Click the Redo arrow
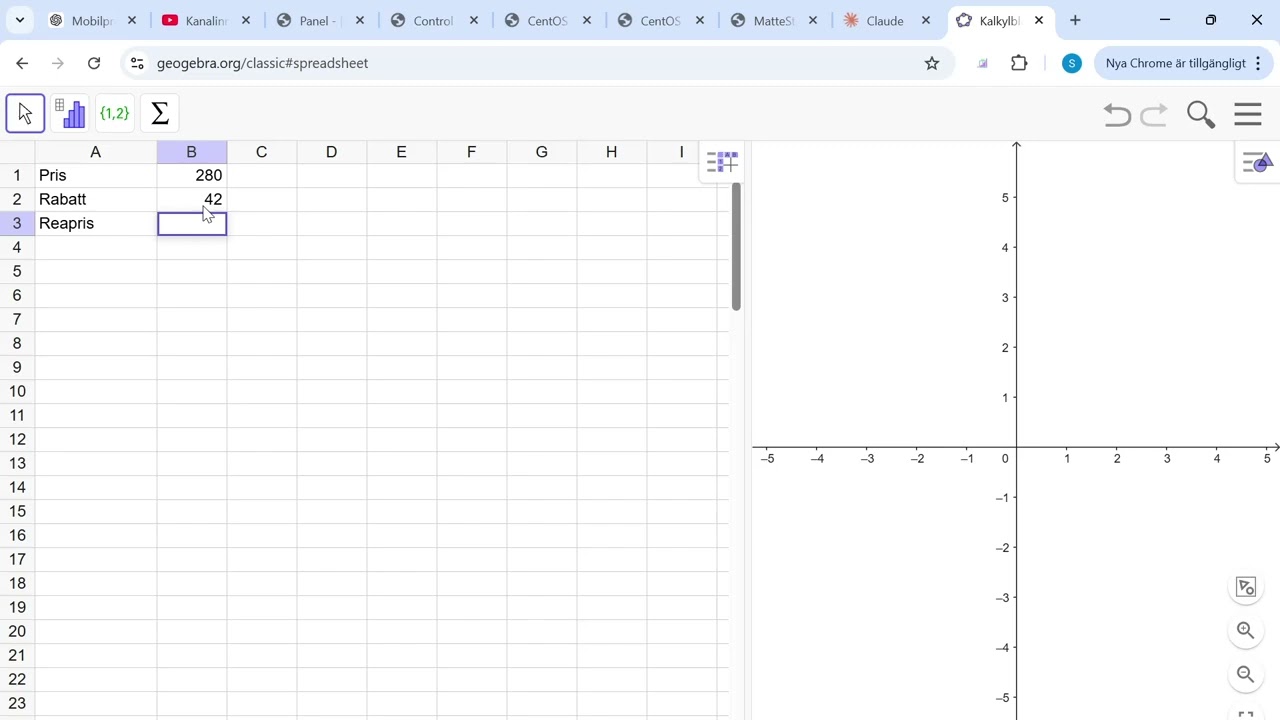 [1154, 114]
